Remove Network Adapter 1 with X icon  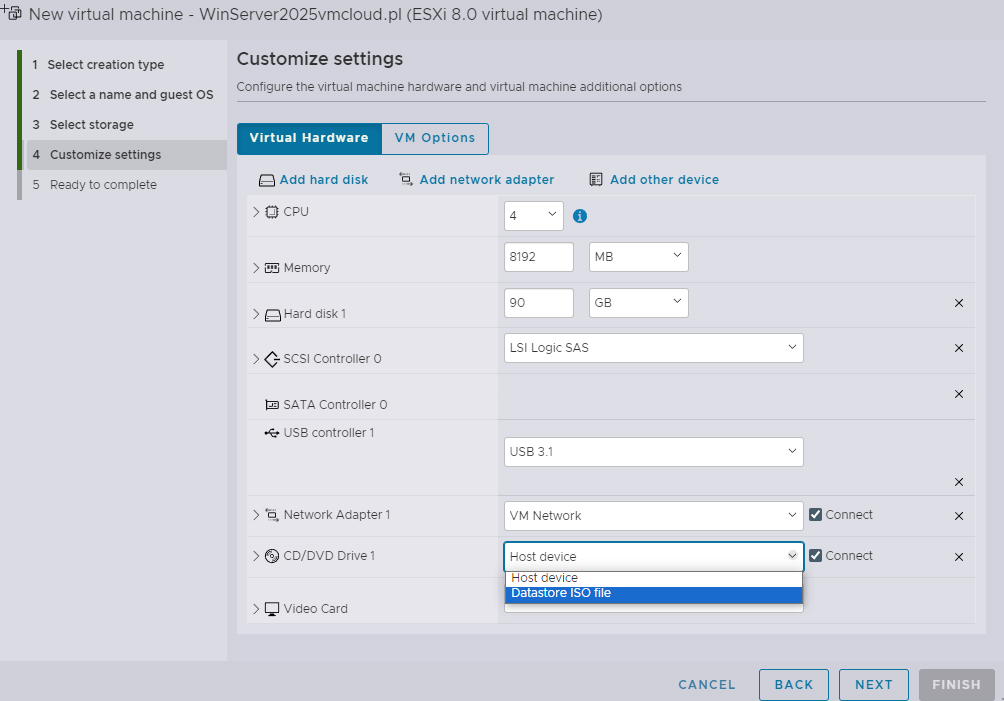point(958,516)
